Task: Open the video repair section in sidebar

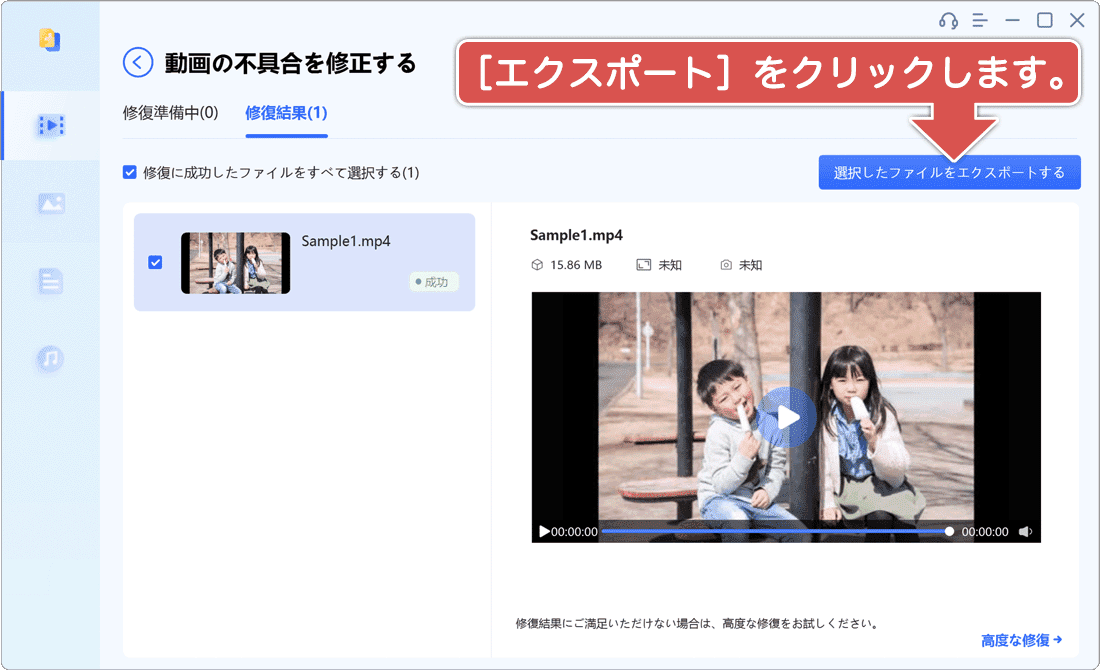Action: click(51, 125)
